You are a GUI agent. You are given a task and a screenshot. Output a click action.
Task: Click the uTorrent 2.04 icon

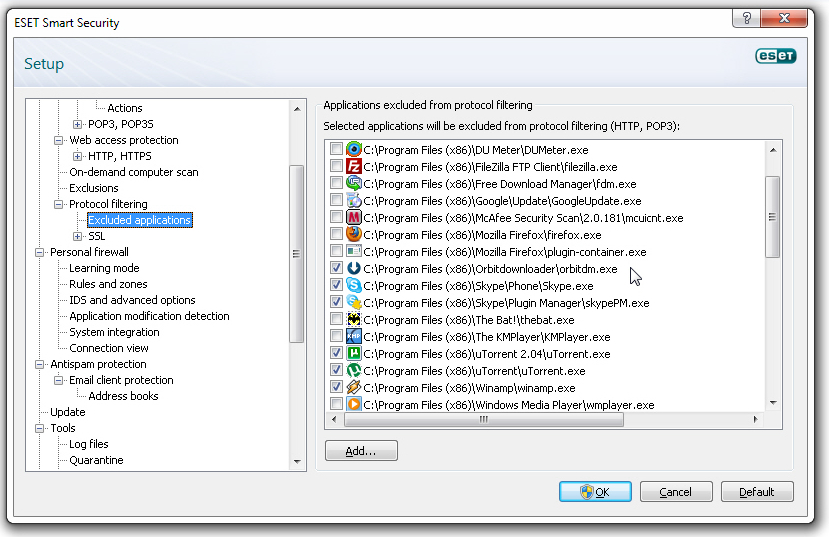[354, 353]
